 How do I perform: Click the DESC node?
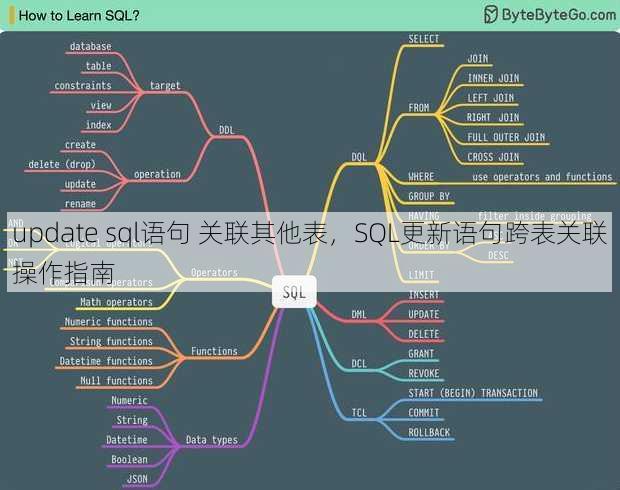coord(498,255)
